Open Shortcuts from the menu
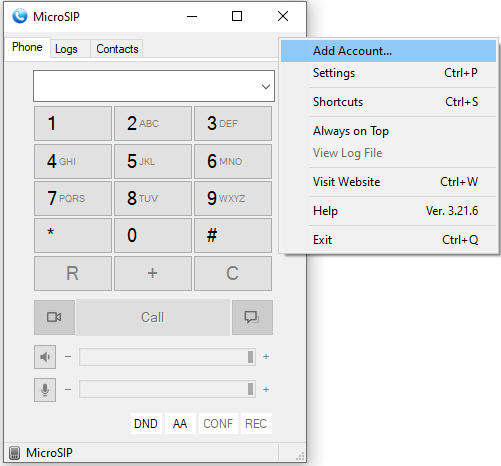The image size is (501, 466). pyautogui.click(x=388, y=102)
